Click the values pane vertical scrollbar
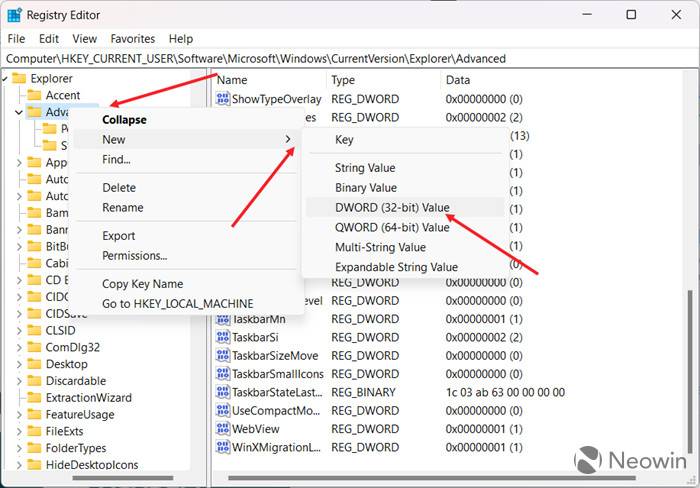Screen dimensions: 700x488 (688, 350)
